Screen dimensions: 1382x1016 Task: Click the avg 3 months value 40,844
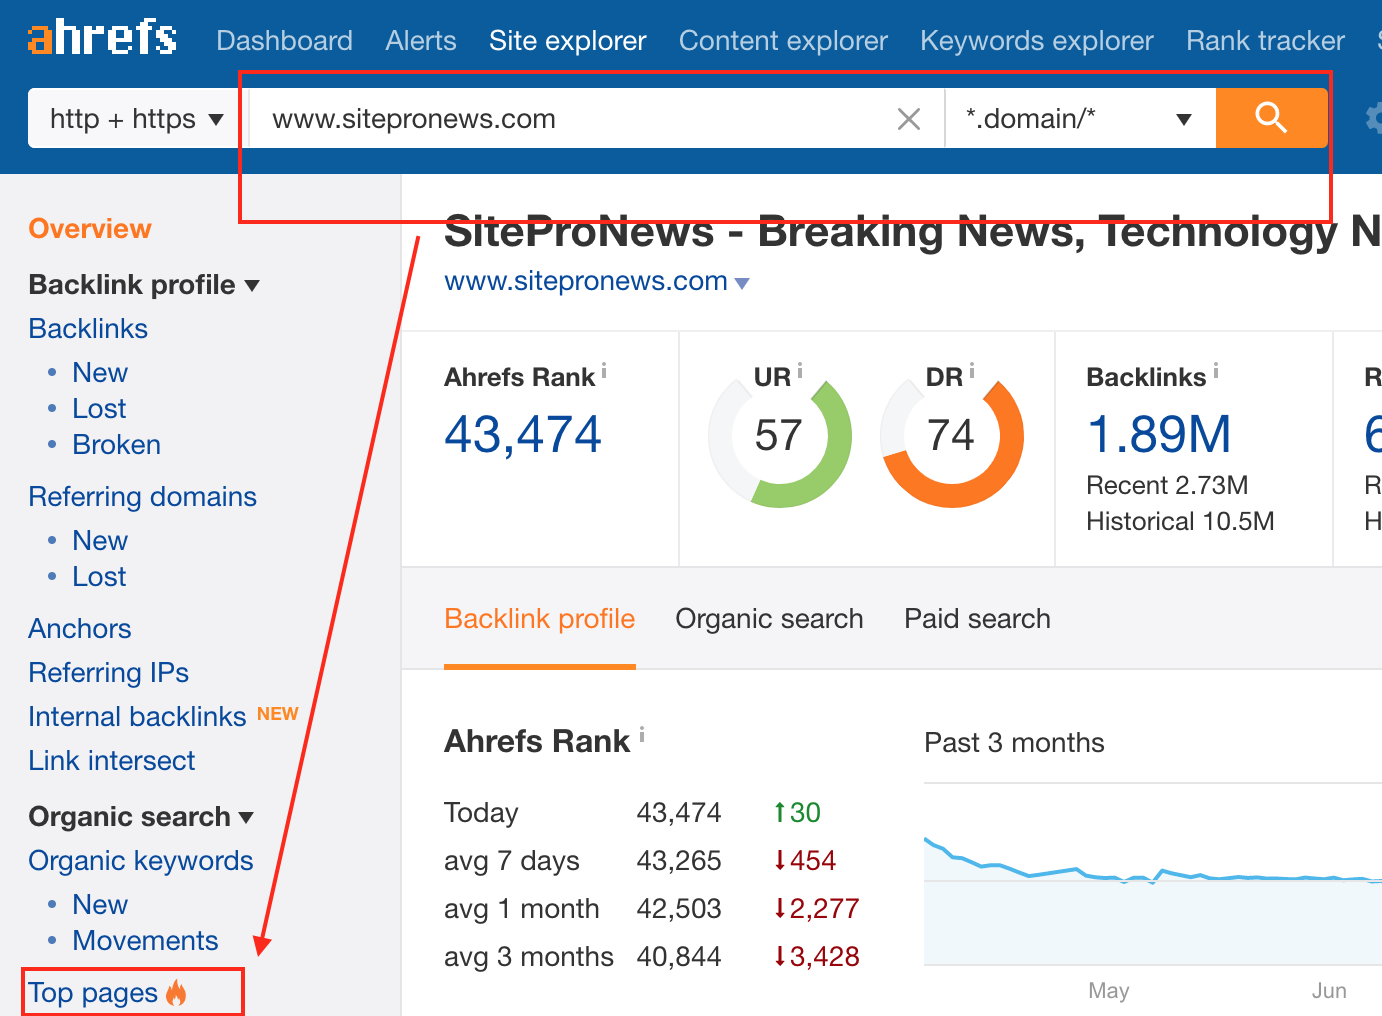(679, 957)
